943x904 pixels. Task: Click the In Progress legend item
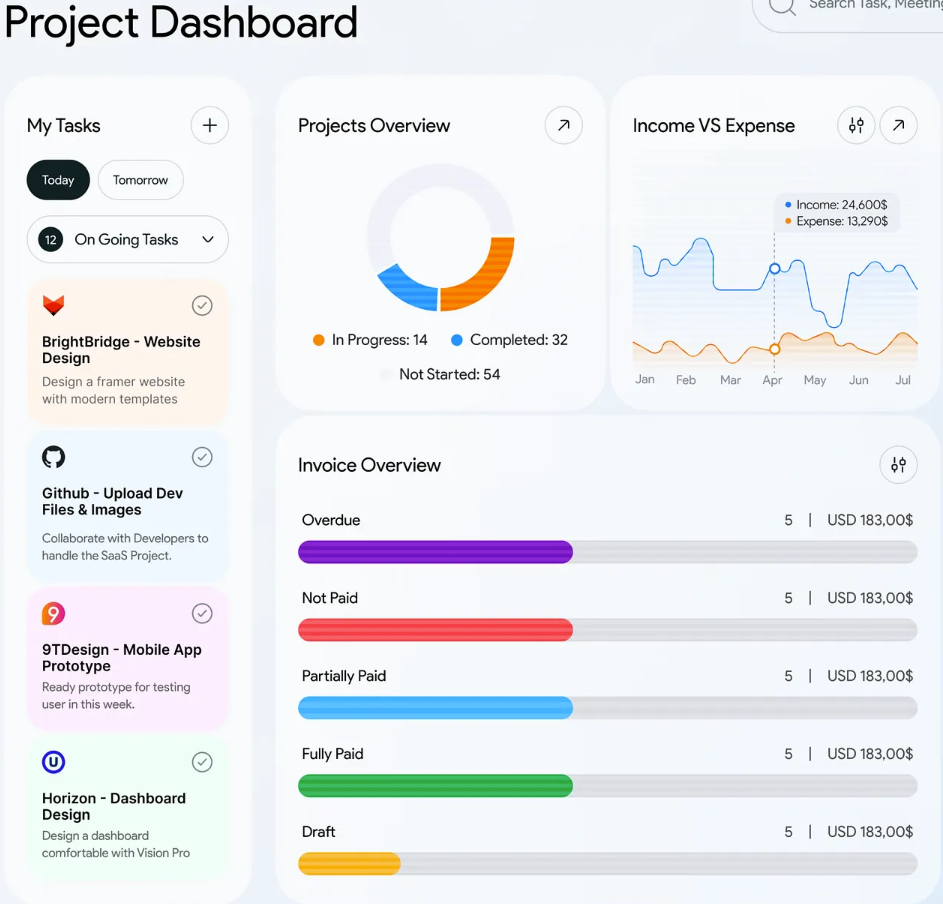[x=370, y=340]
